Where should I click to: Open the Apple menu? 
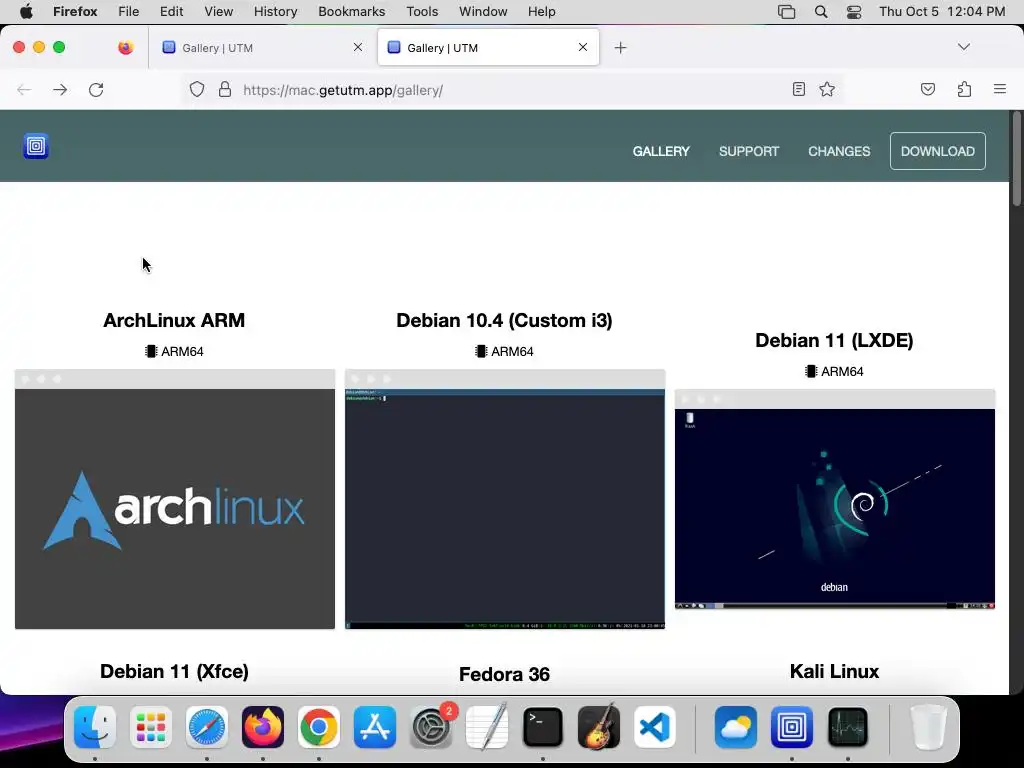point(26,12)
